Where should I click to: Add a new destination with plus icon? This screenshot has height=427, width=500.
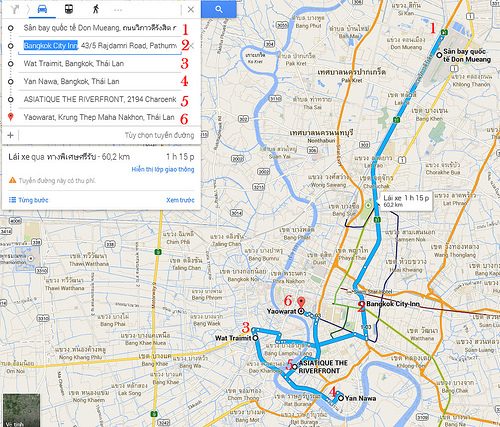click(x=10, y=135)
